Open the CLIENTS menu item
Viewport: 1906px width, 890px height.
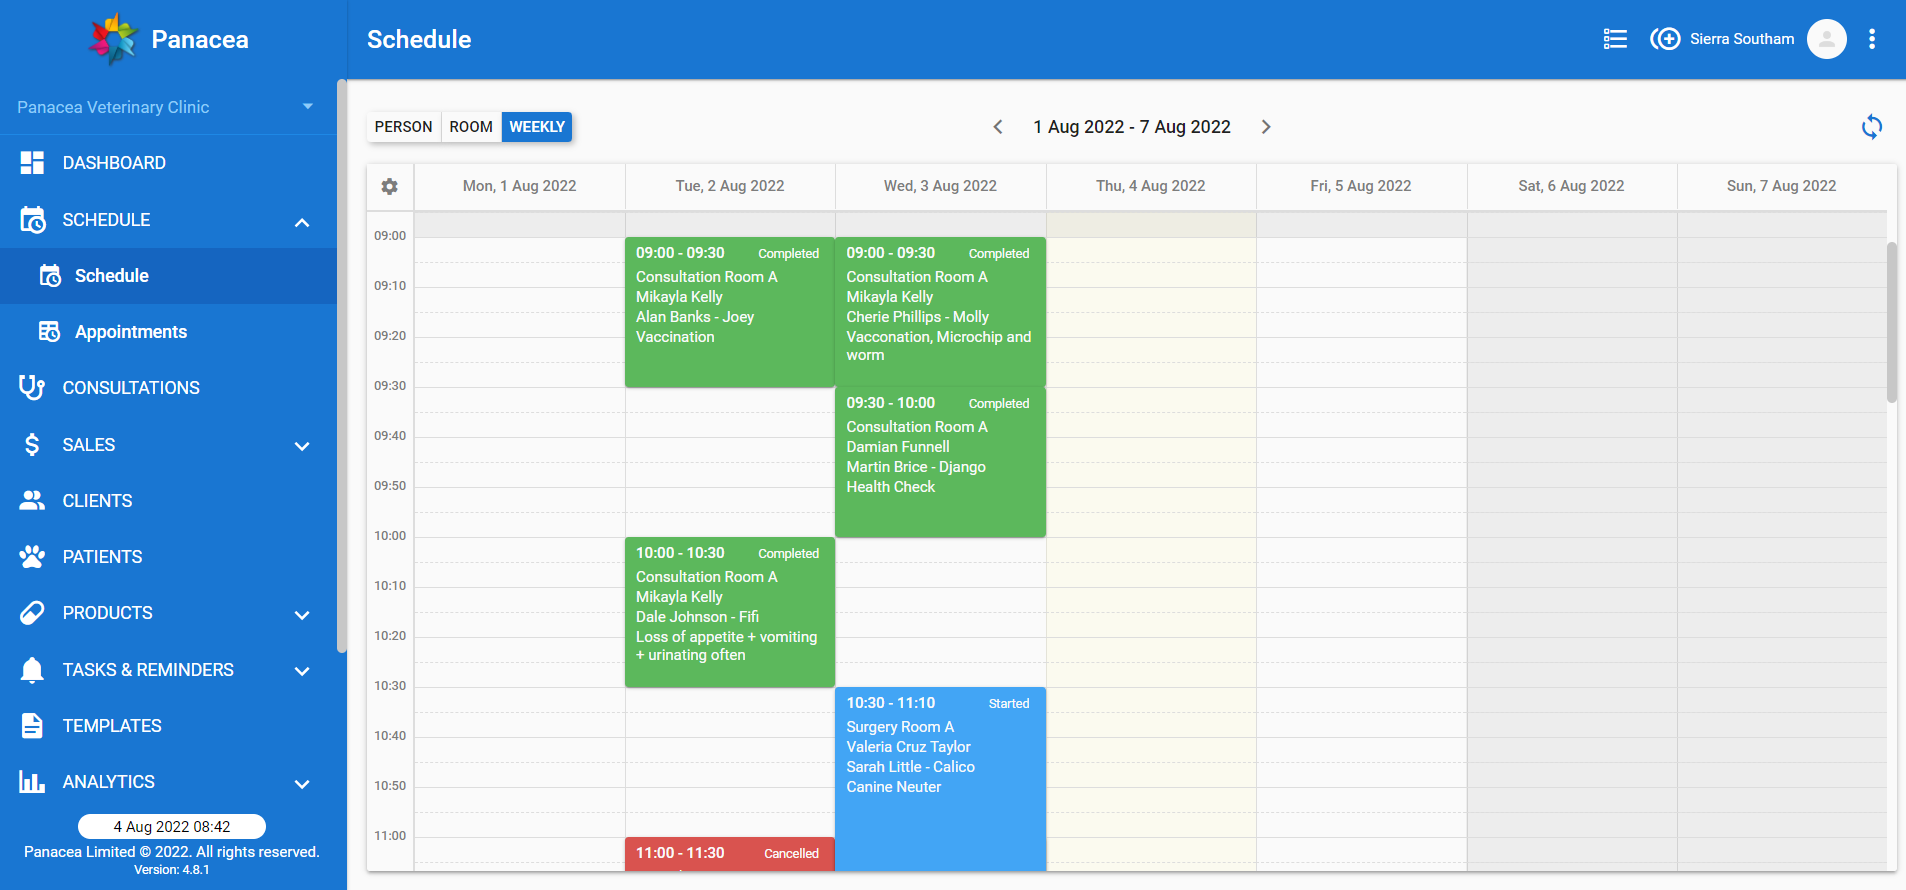point(168,501)
